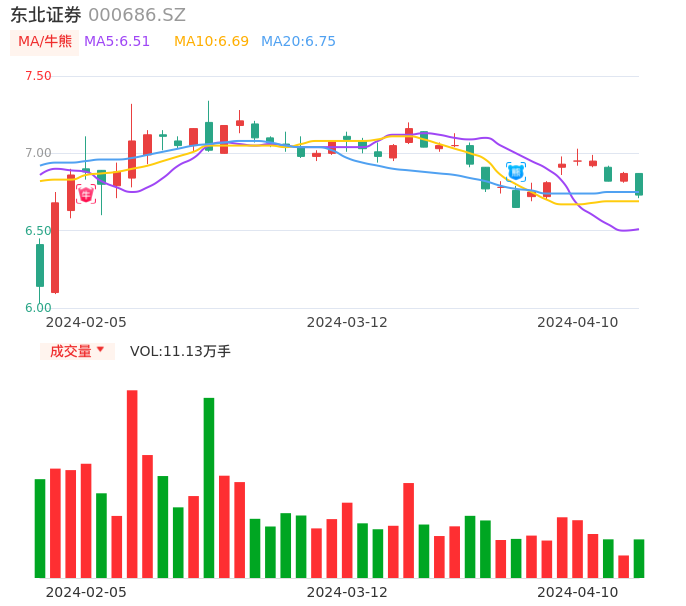Viewport: 686px width, 606px height.
Task: Click the 7.50 price axis label
Action: click(x=38, y=76)
